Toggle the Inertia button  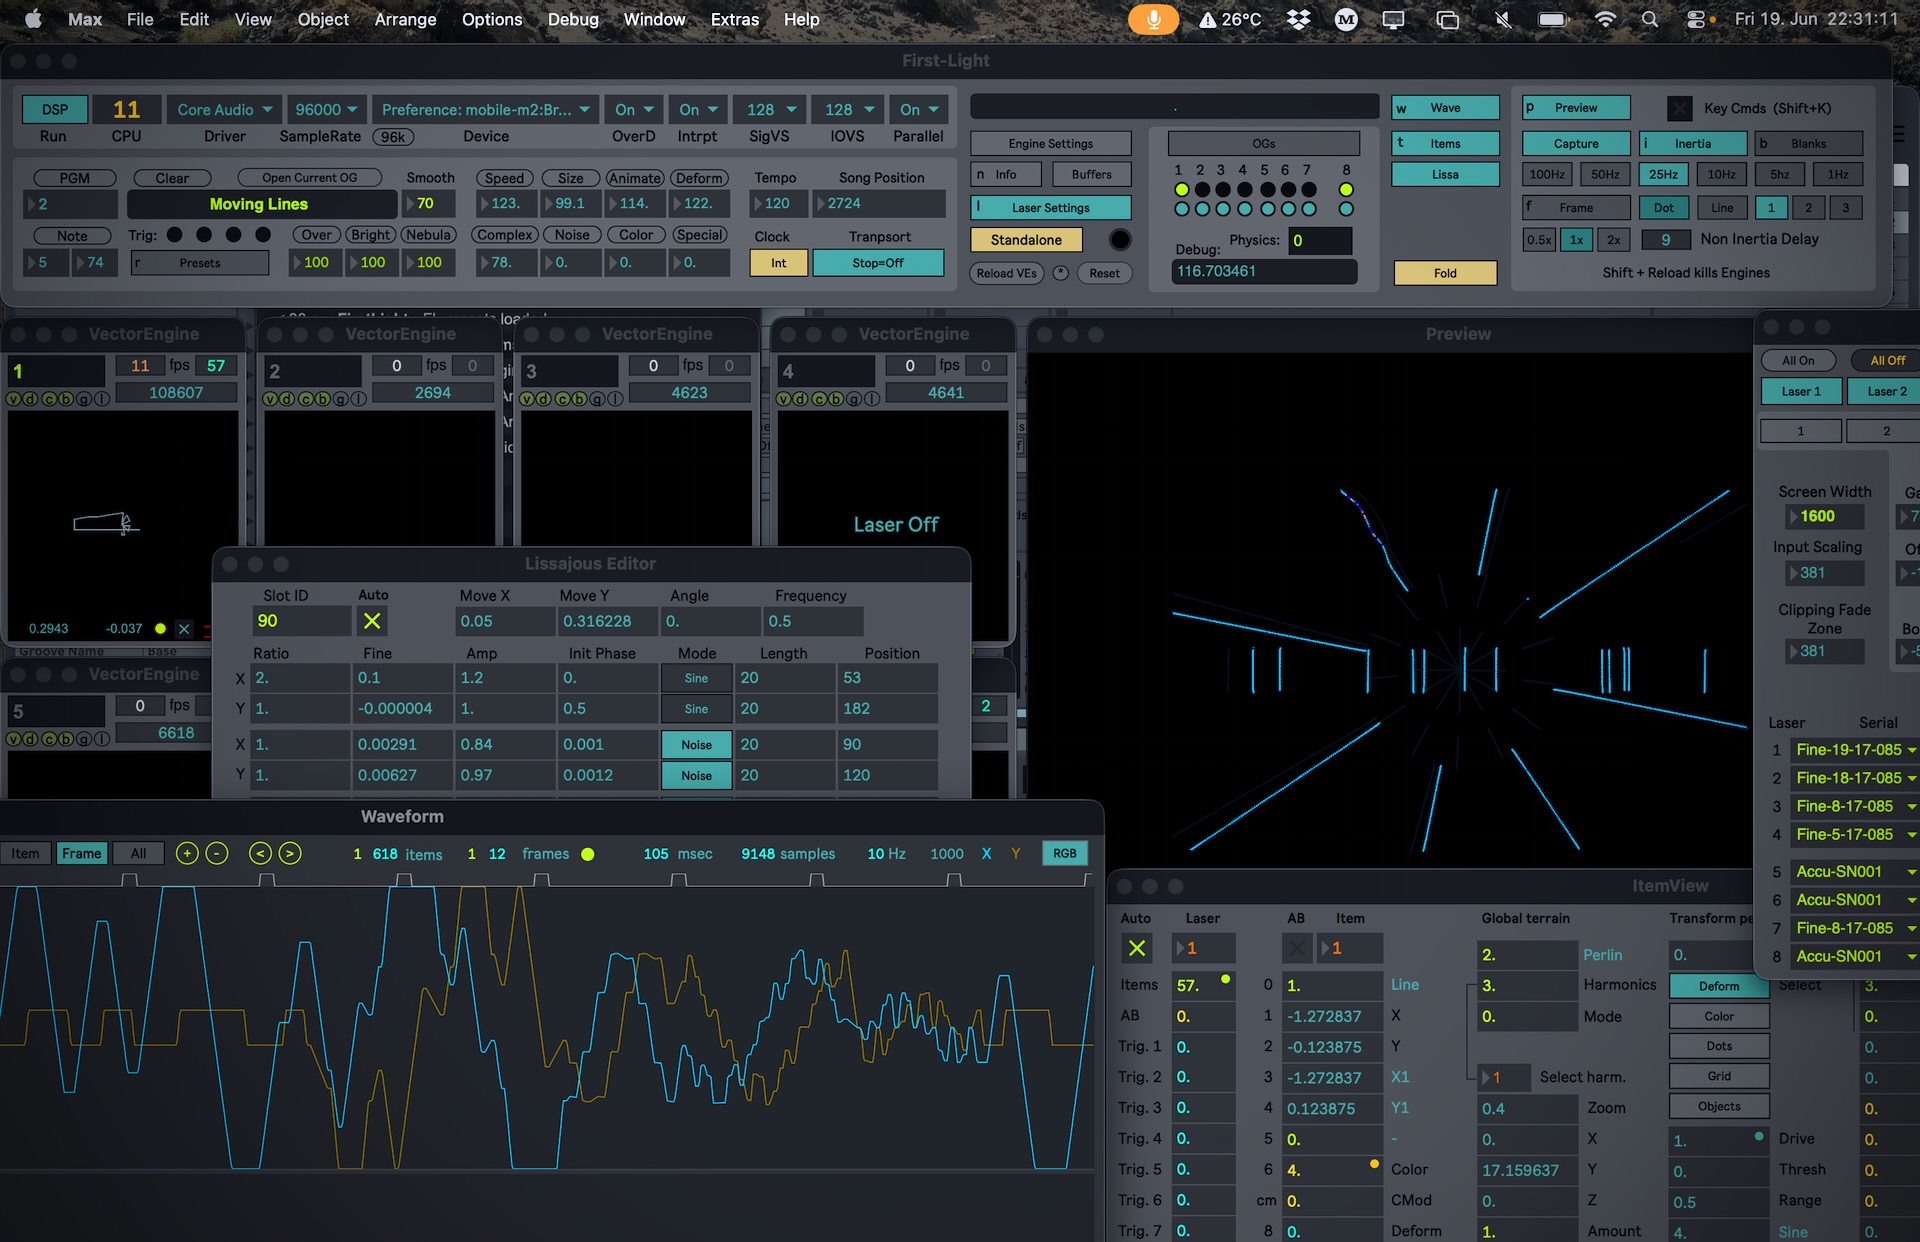[1692, 144]
